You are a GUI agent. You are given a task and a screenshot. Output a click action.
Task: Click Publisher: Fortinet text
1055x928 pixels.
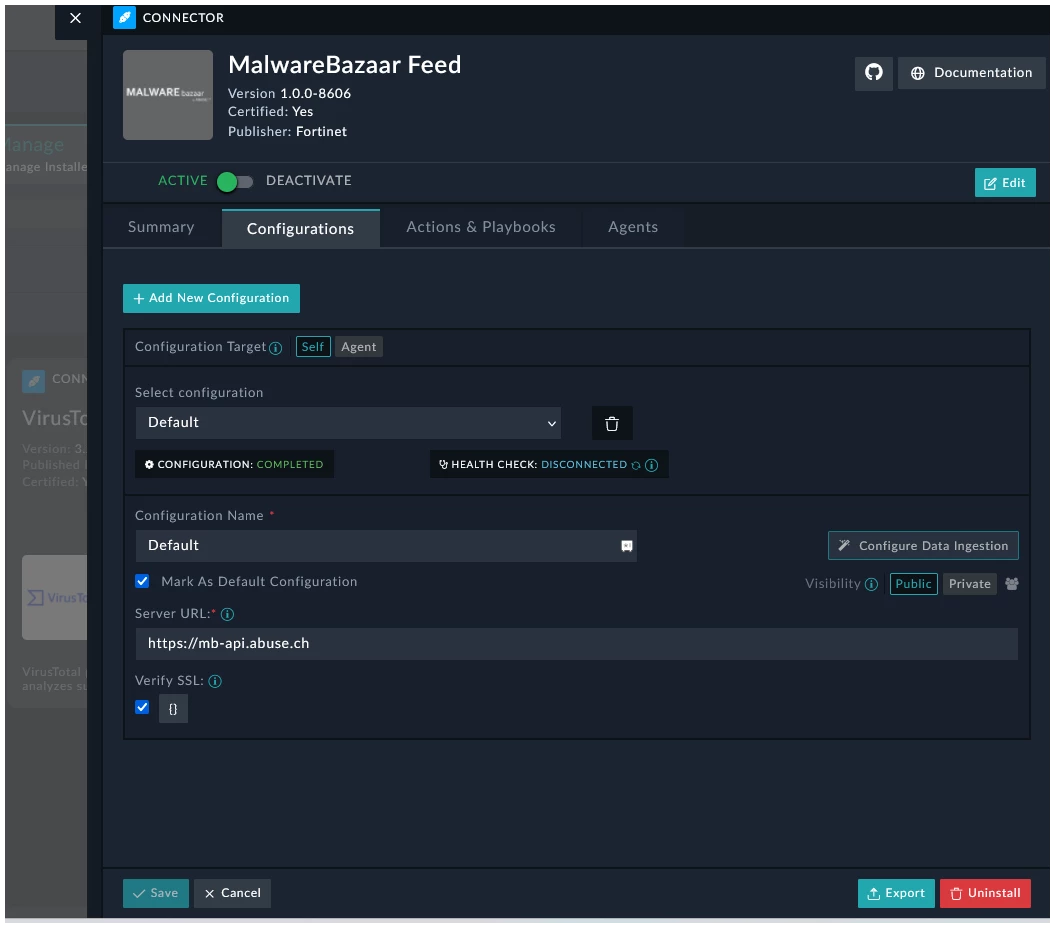coord(287,131)
